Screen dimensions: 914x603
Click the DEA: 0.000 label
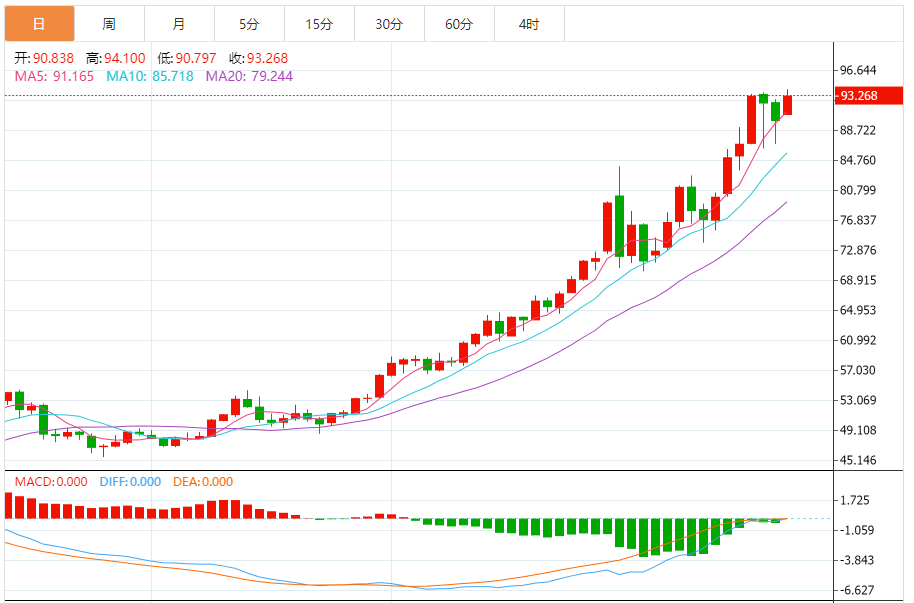tap(204, 482)
